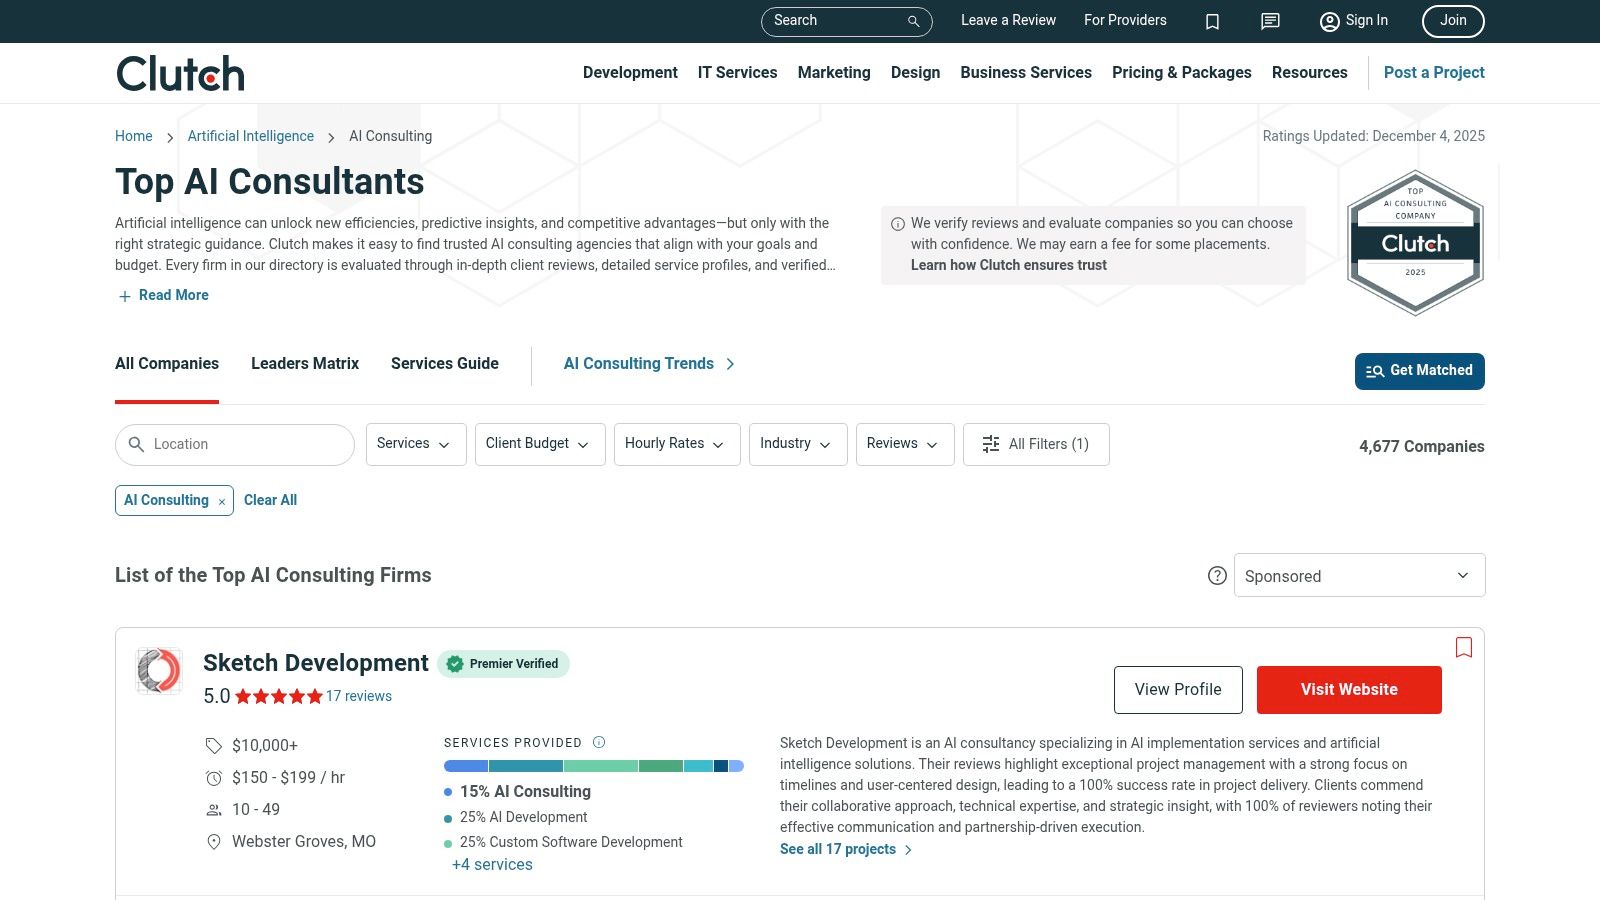Click See all 17 projects link
This screenshot has width=1600, height=900.
point(846,849)
